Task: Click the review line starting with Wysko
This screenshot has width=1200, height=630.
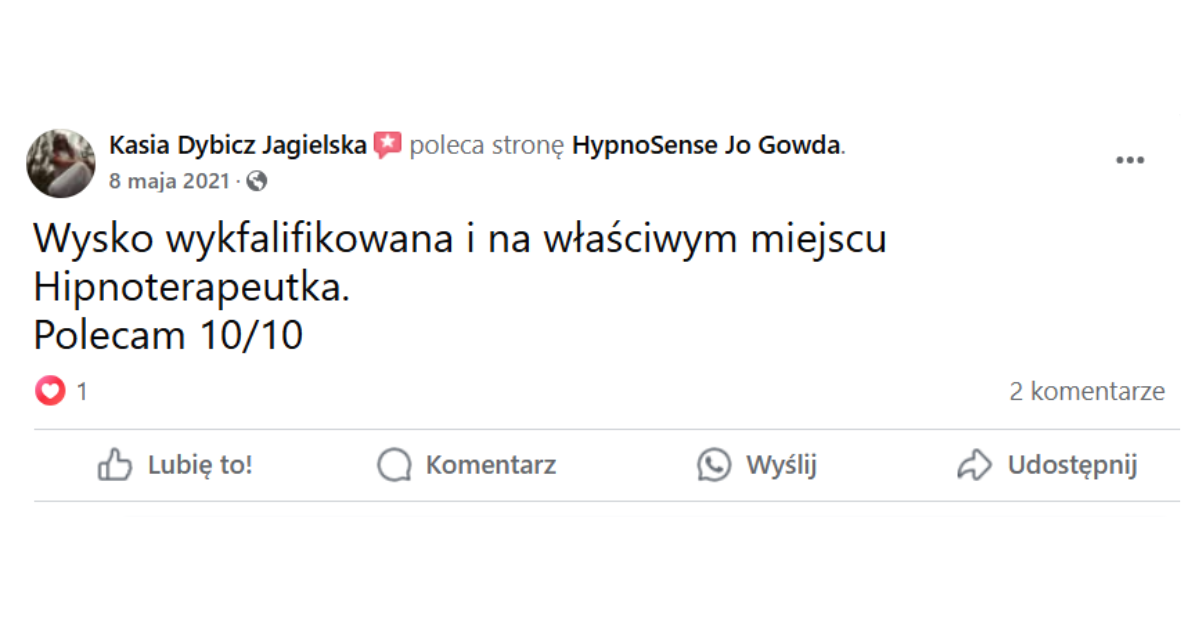Action: coord(460,241)
